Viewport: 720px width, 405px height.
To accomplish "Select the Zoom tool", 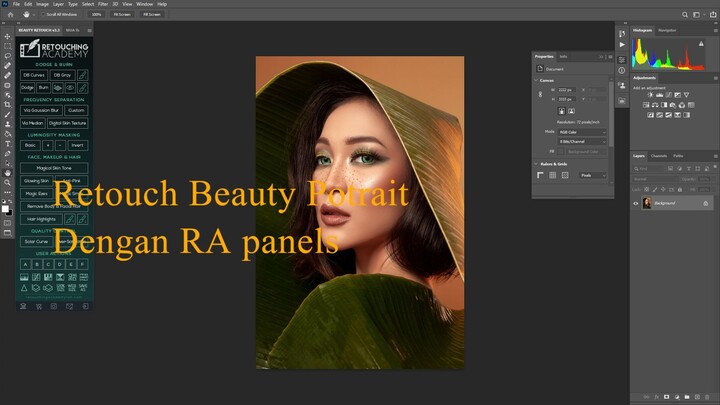I will click(x=7, y=183).
